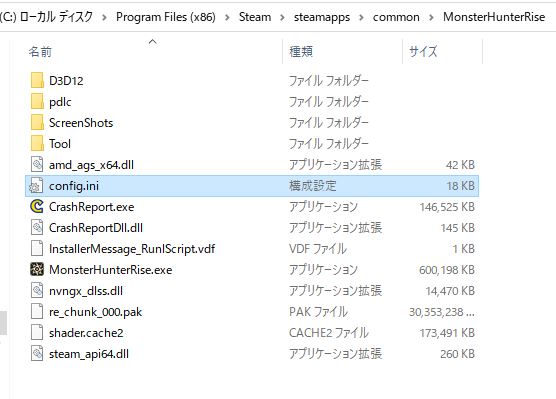Select shader.cache2 file name
The image size is (556, 399).
coord(86,333)
